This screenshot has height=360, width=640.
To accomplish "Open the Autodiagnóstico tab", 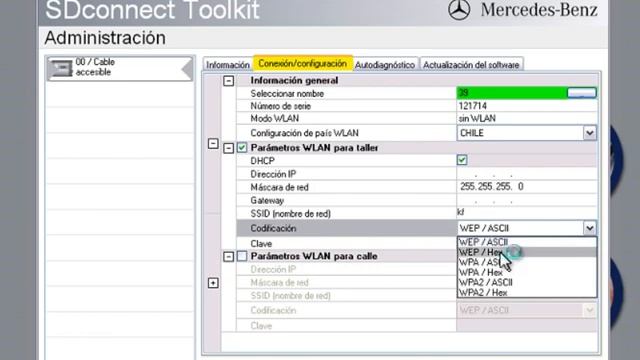I will [384, 64].
